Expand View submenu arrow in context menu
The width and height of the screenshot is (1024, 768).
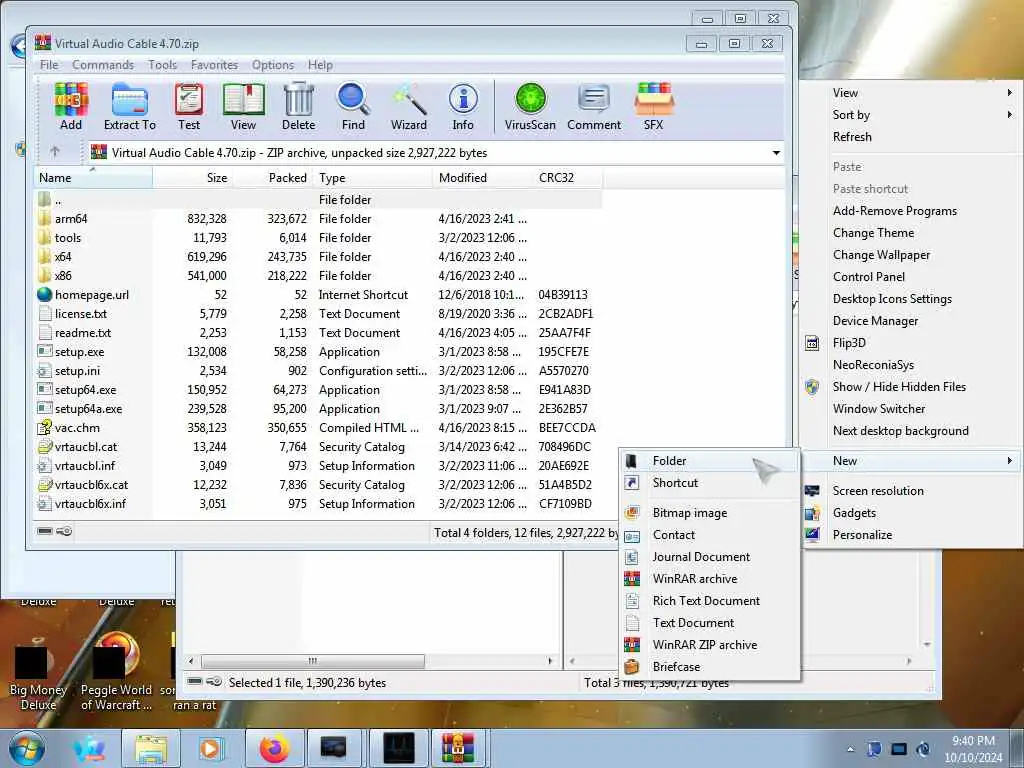tap(1010, 93)
